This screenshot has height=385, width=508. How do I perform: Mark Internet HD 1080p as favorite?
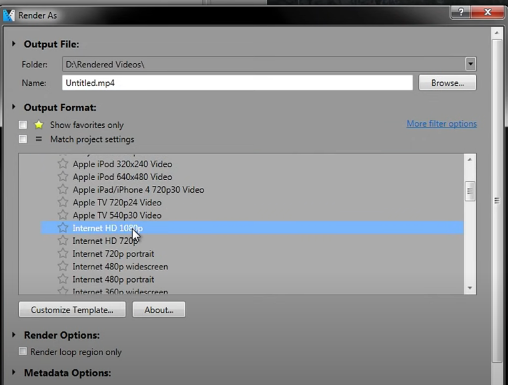point(63,228)
